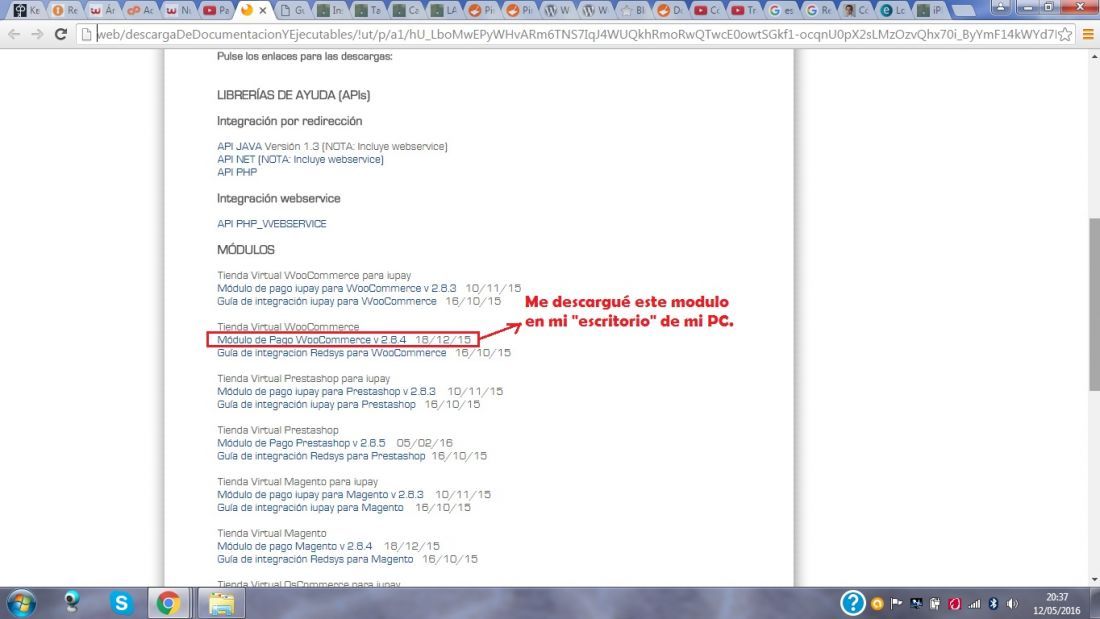Open Guía de integración iupay para Magento

click(310, 507)
